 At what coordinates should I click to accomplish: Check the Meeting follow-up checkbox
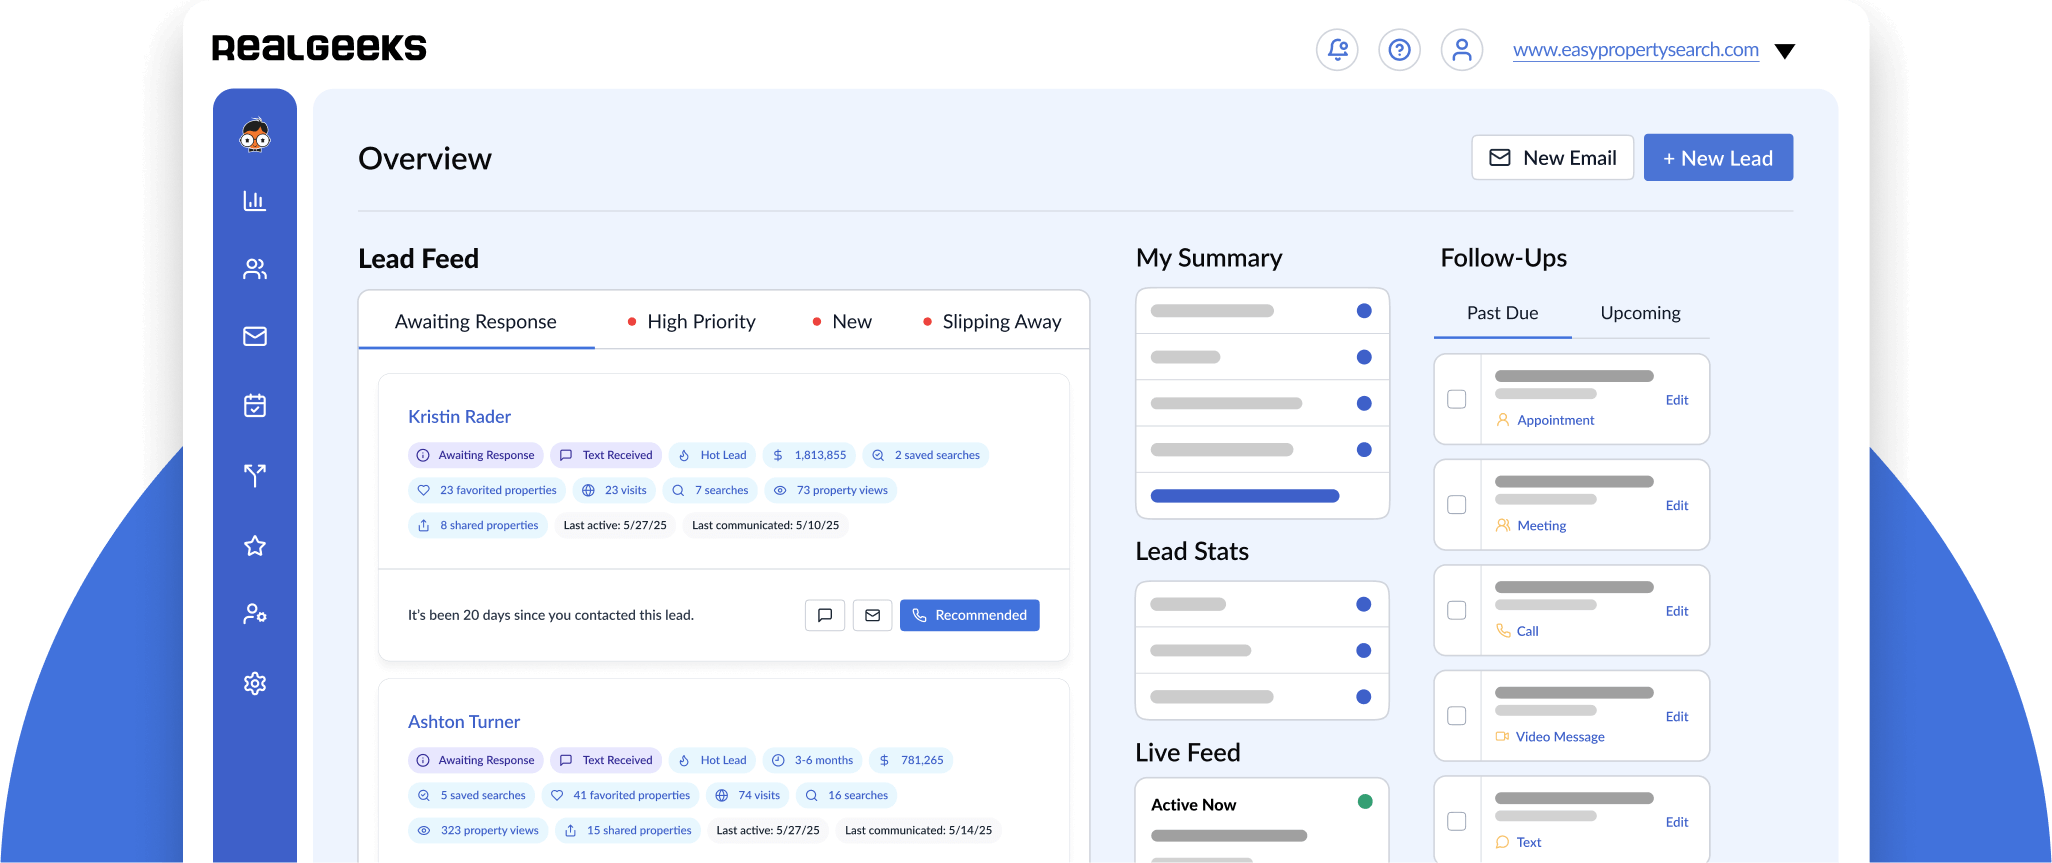[1457, 505]
